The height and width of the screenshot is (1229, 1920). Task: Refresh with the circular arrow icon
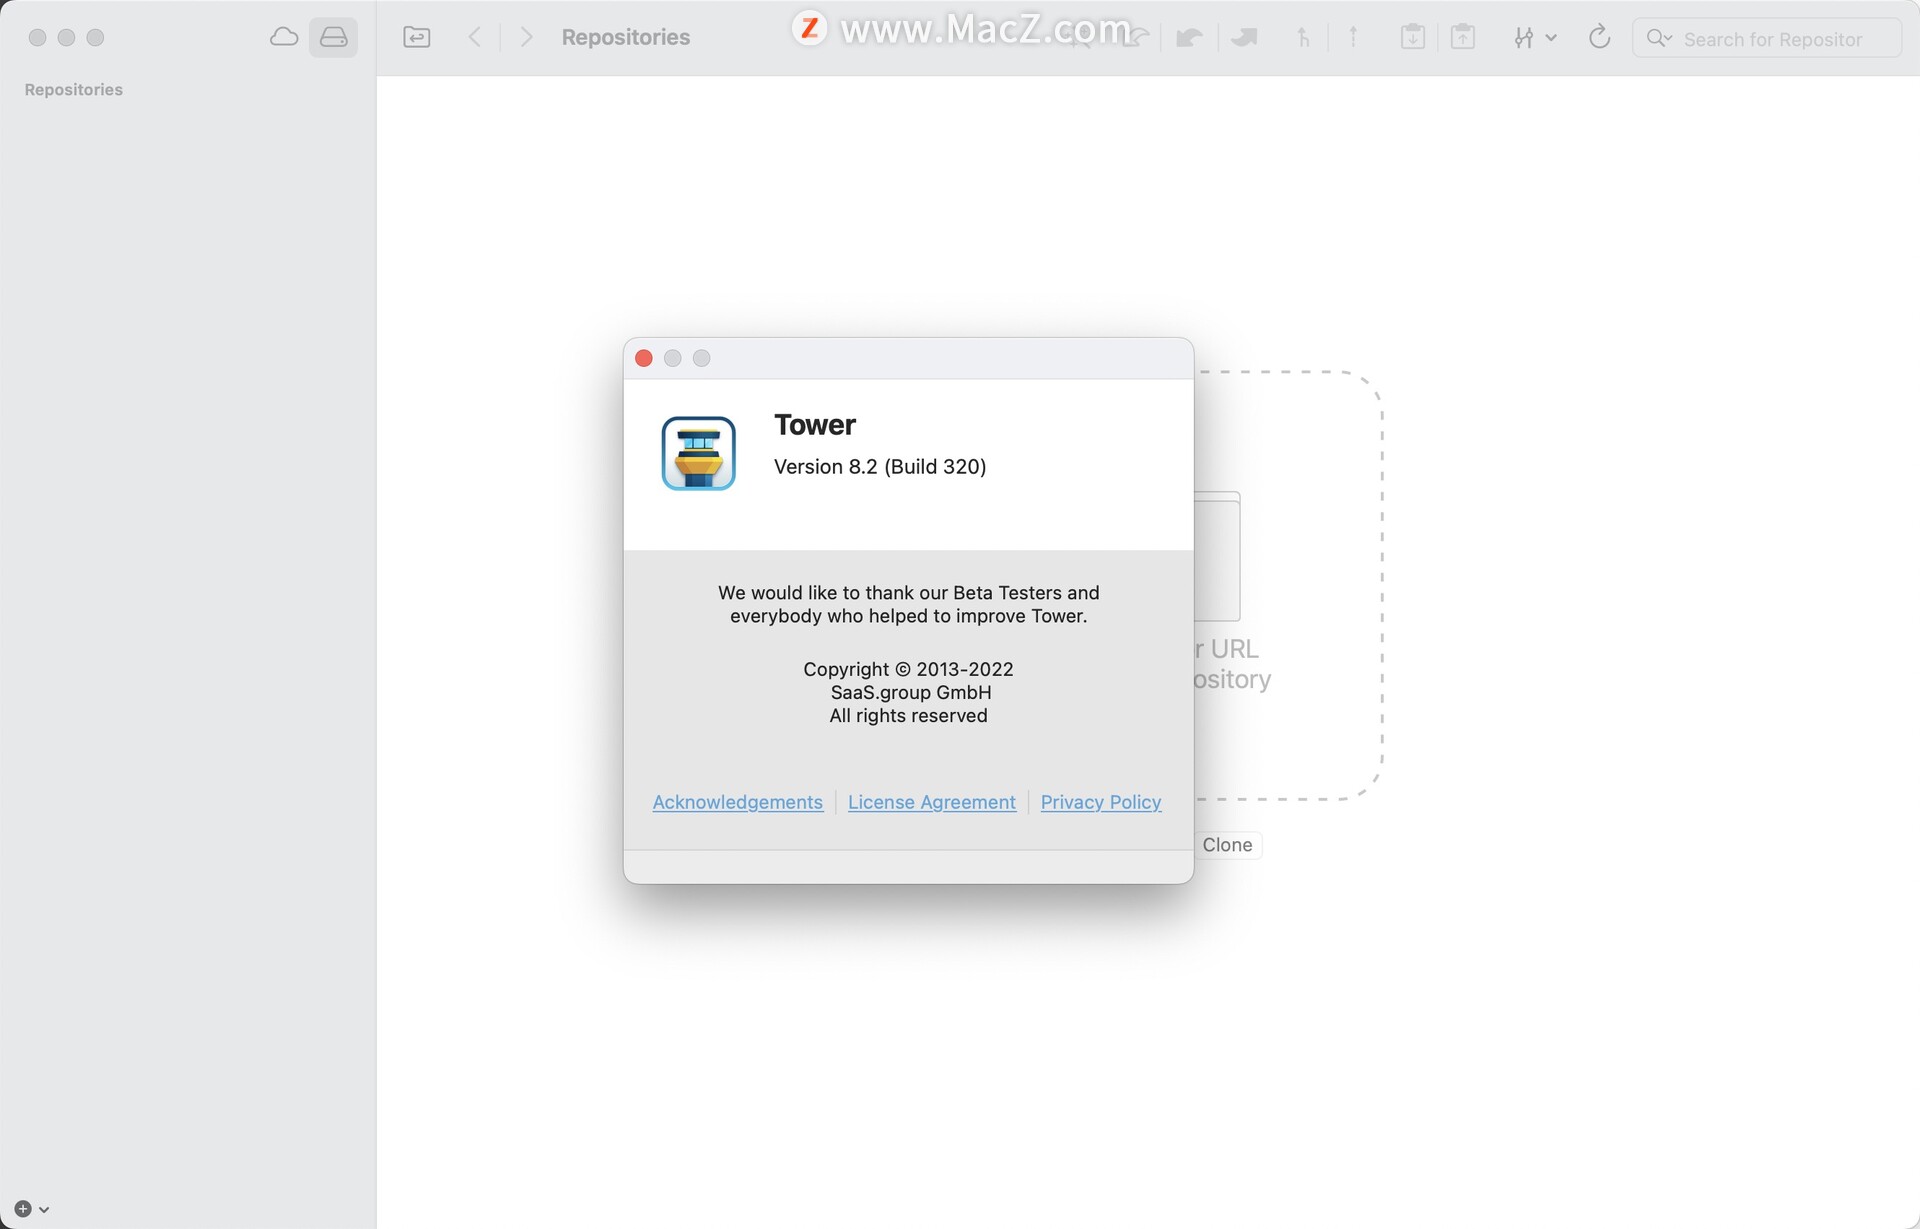pyautogui.click(x=1599, y=38)
